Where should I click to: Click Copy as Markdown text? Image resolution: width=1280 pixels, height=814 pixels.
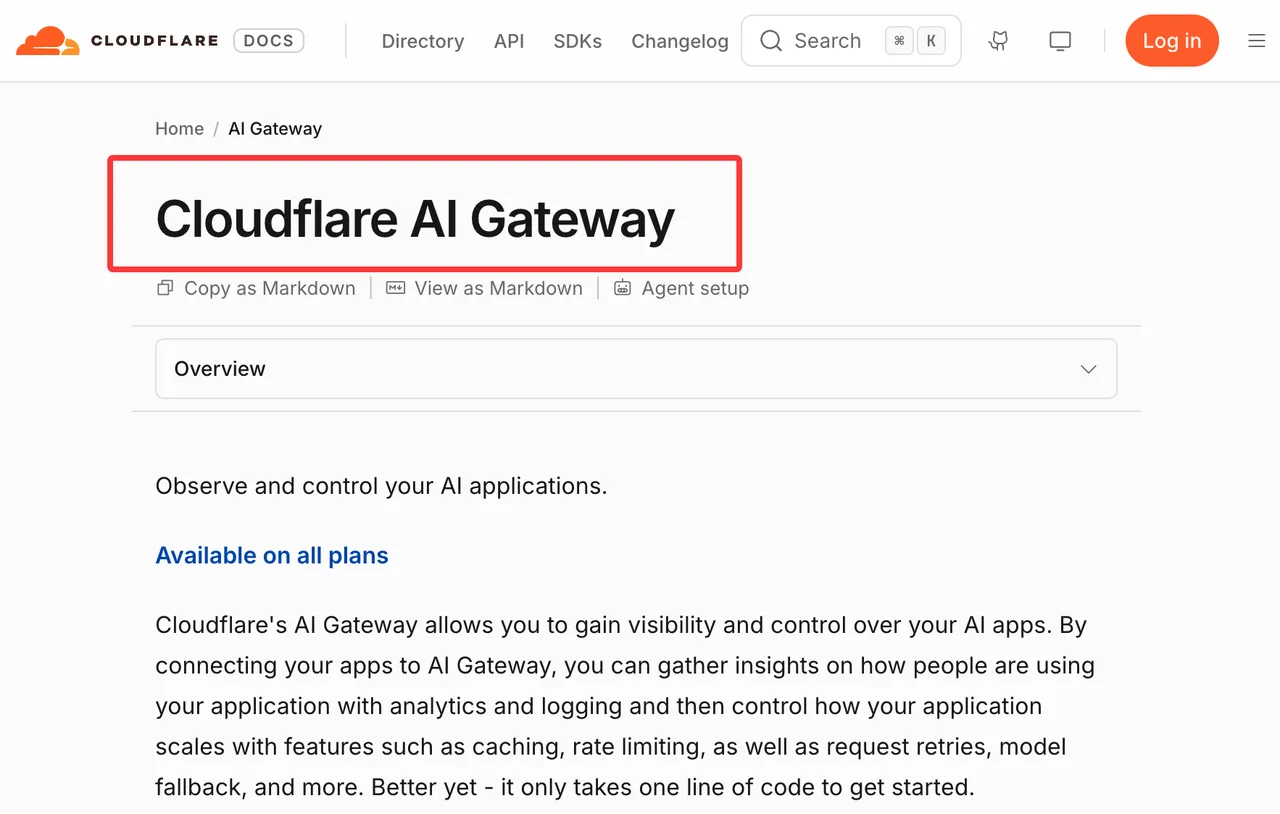[x=270, y=288]
